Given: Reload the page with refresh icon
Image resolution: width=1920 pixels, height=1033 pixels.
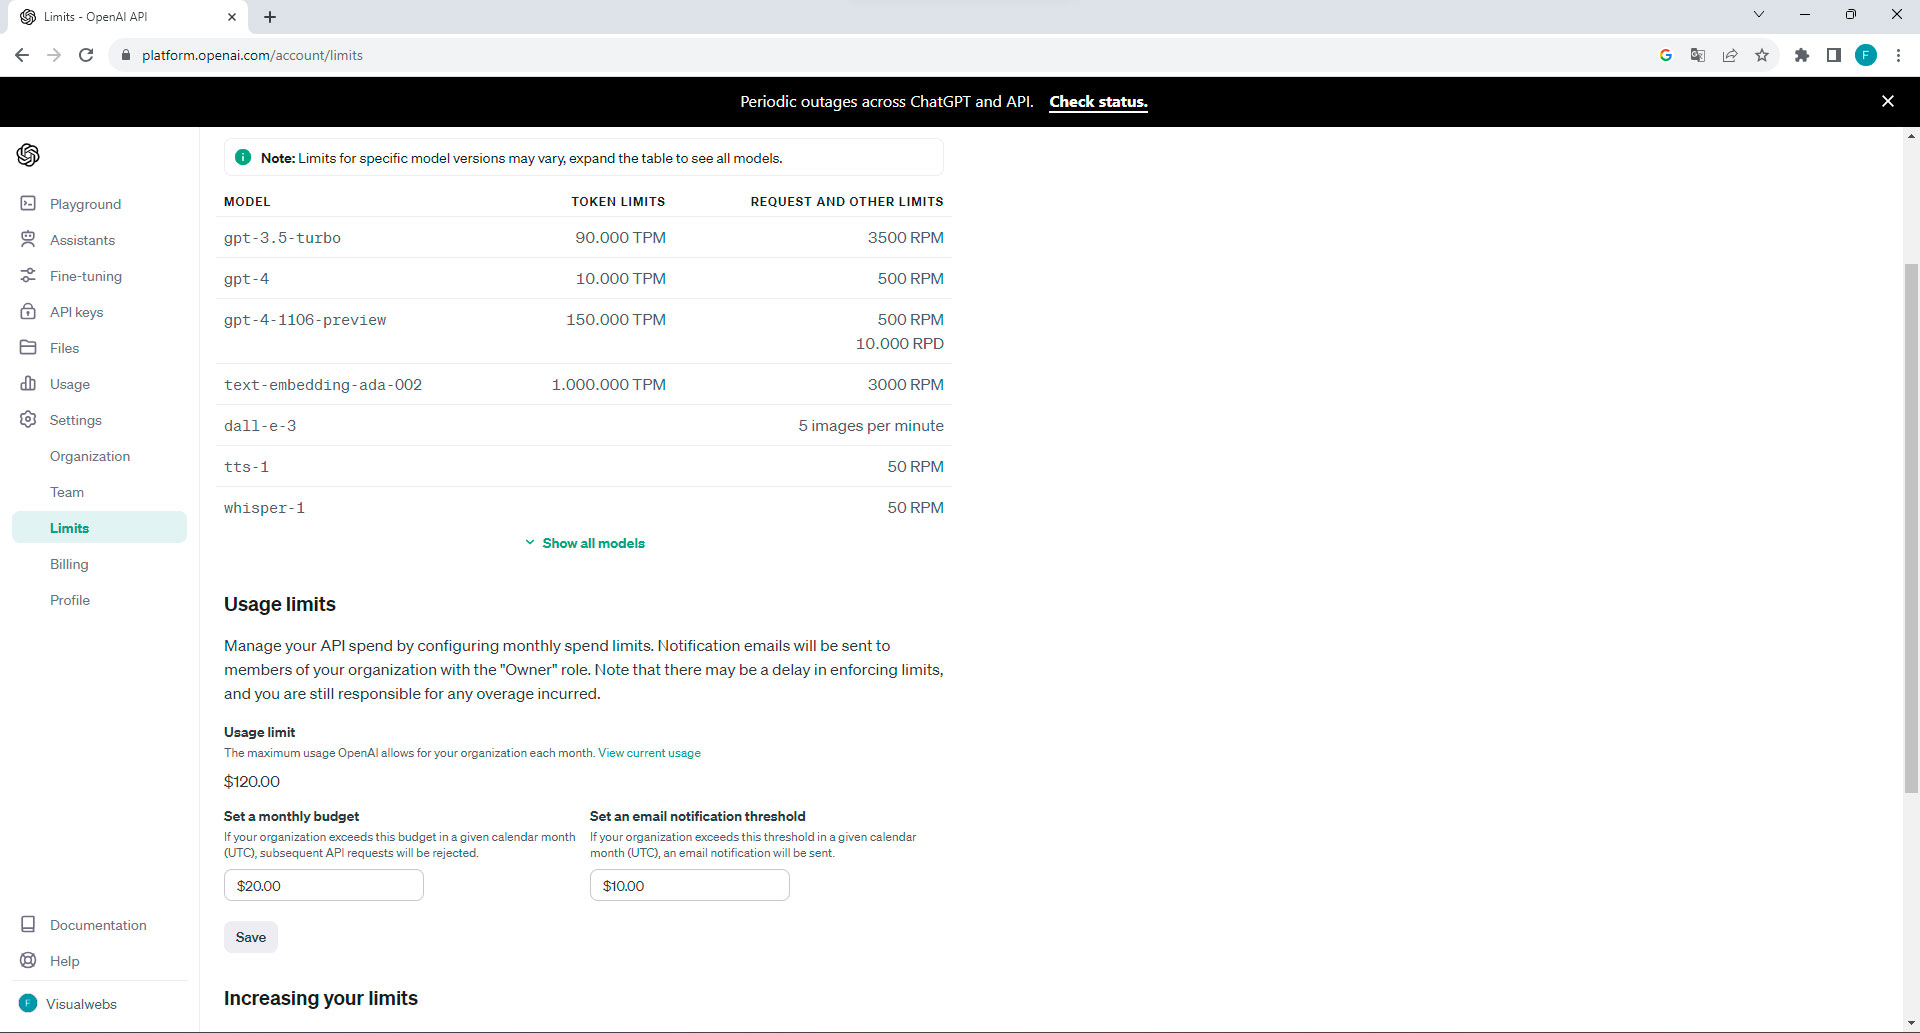Looking at the screenshot, I should (x=86, y=55).
